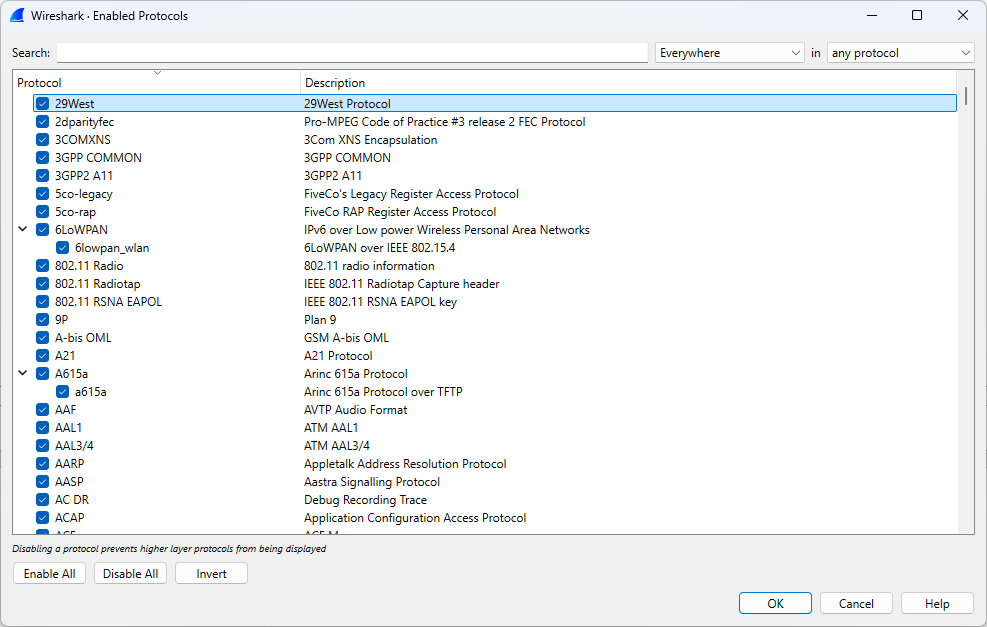Click 'Arinc 615a Protocol over TFTP' description

383,392
